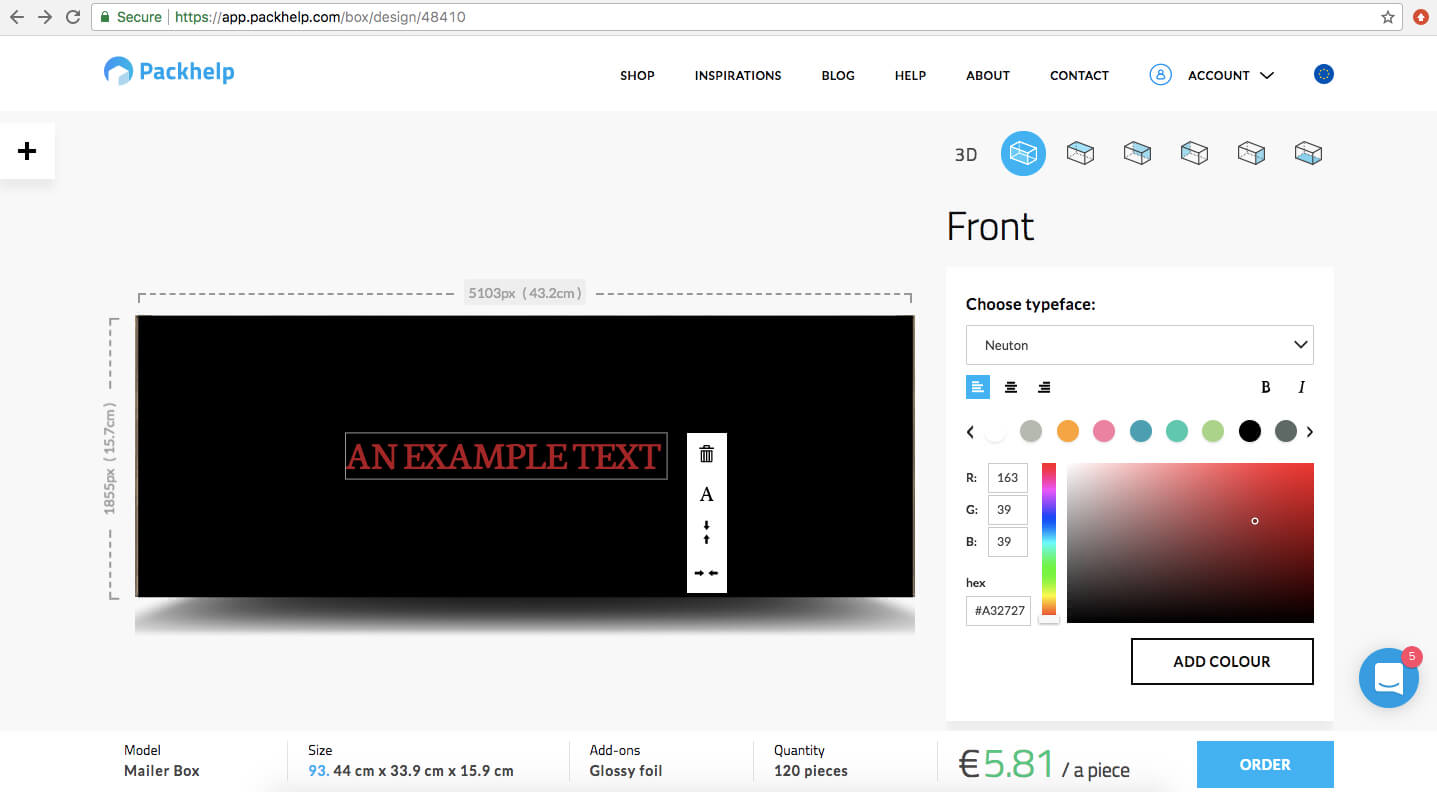Open the Neuton typeface dropdown
The width and height of the screenshot is (1437, 792).
[x=1139, y=345]
